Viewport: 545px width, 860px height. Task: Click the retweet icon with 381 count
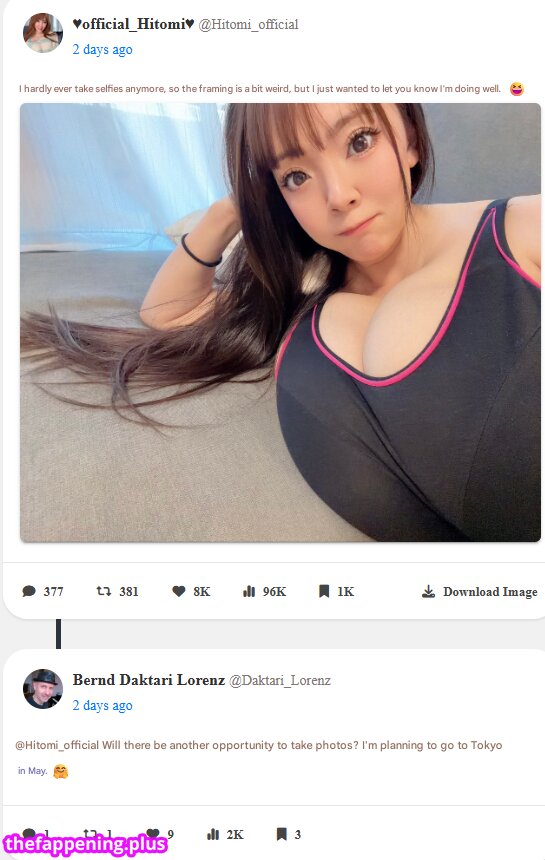pyautogui.click(x=104, y=591)
